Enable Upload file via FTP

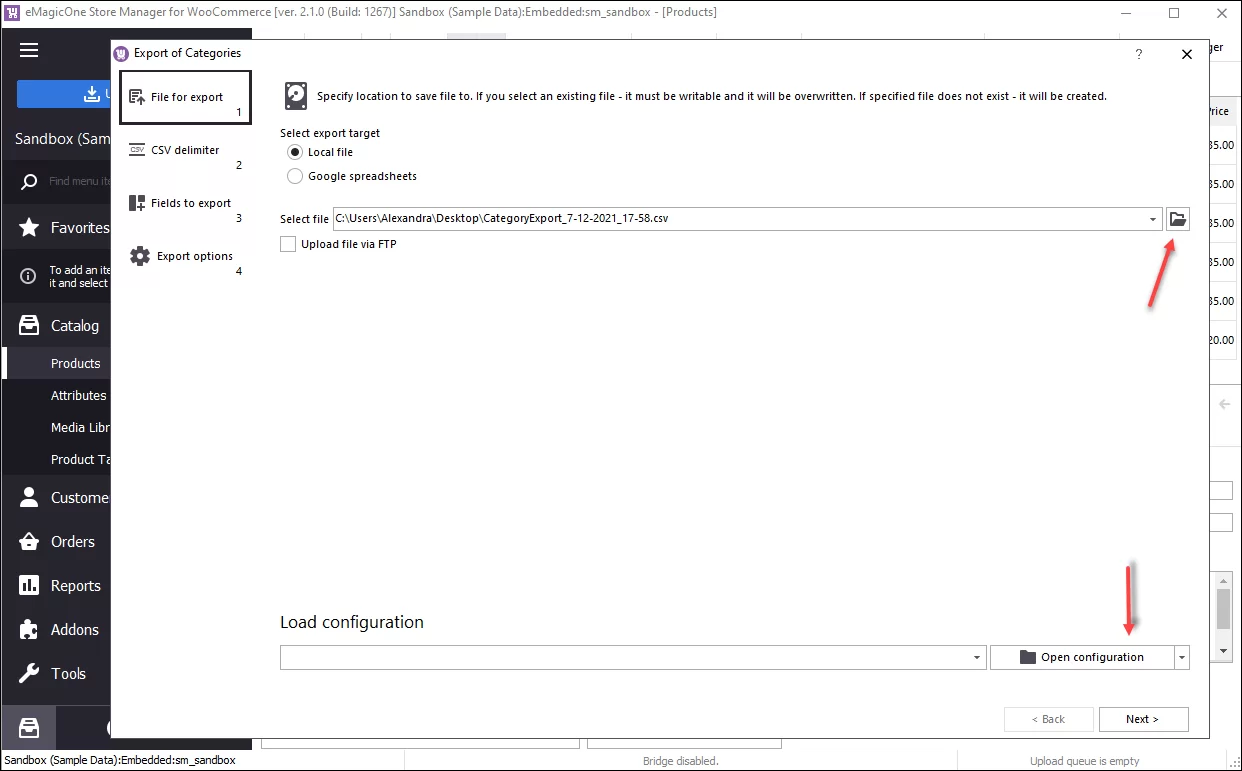[x=288, y=243]
